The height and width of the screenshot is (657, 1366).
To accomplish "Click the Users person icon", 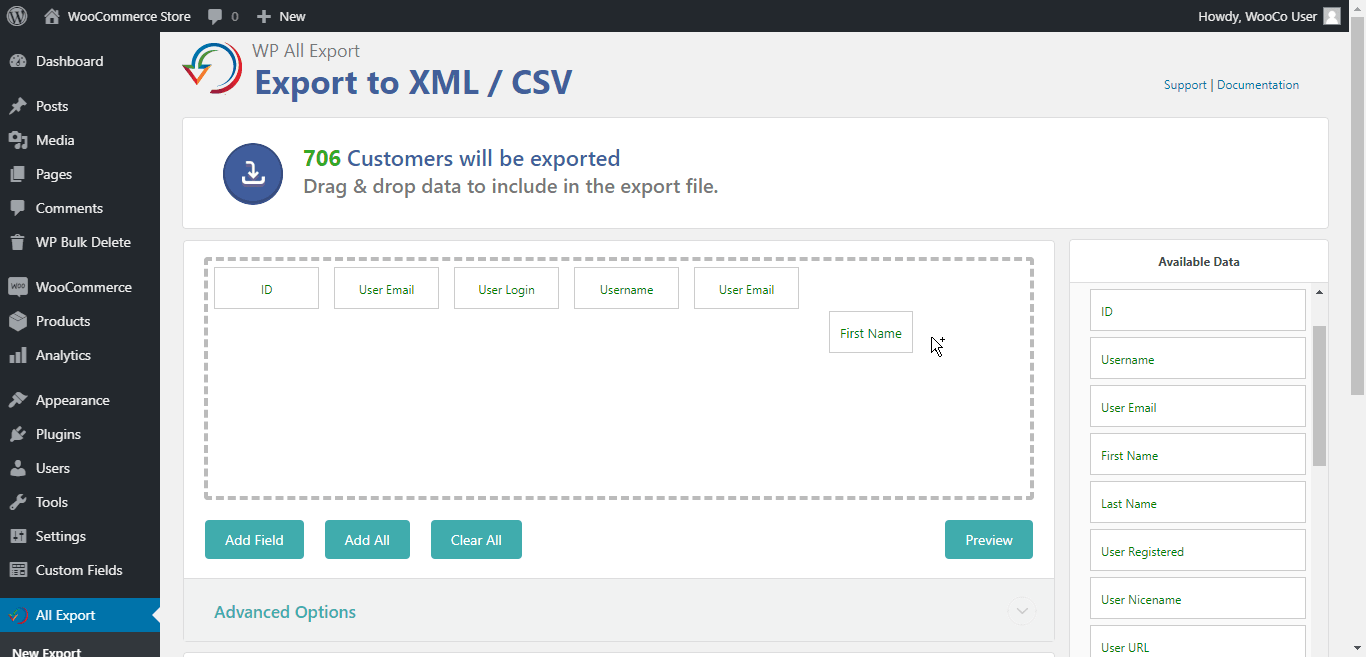I will (18, 468).
